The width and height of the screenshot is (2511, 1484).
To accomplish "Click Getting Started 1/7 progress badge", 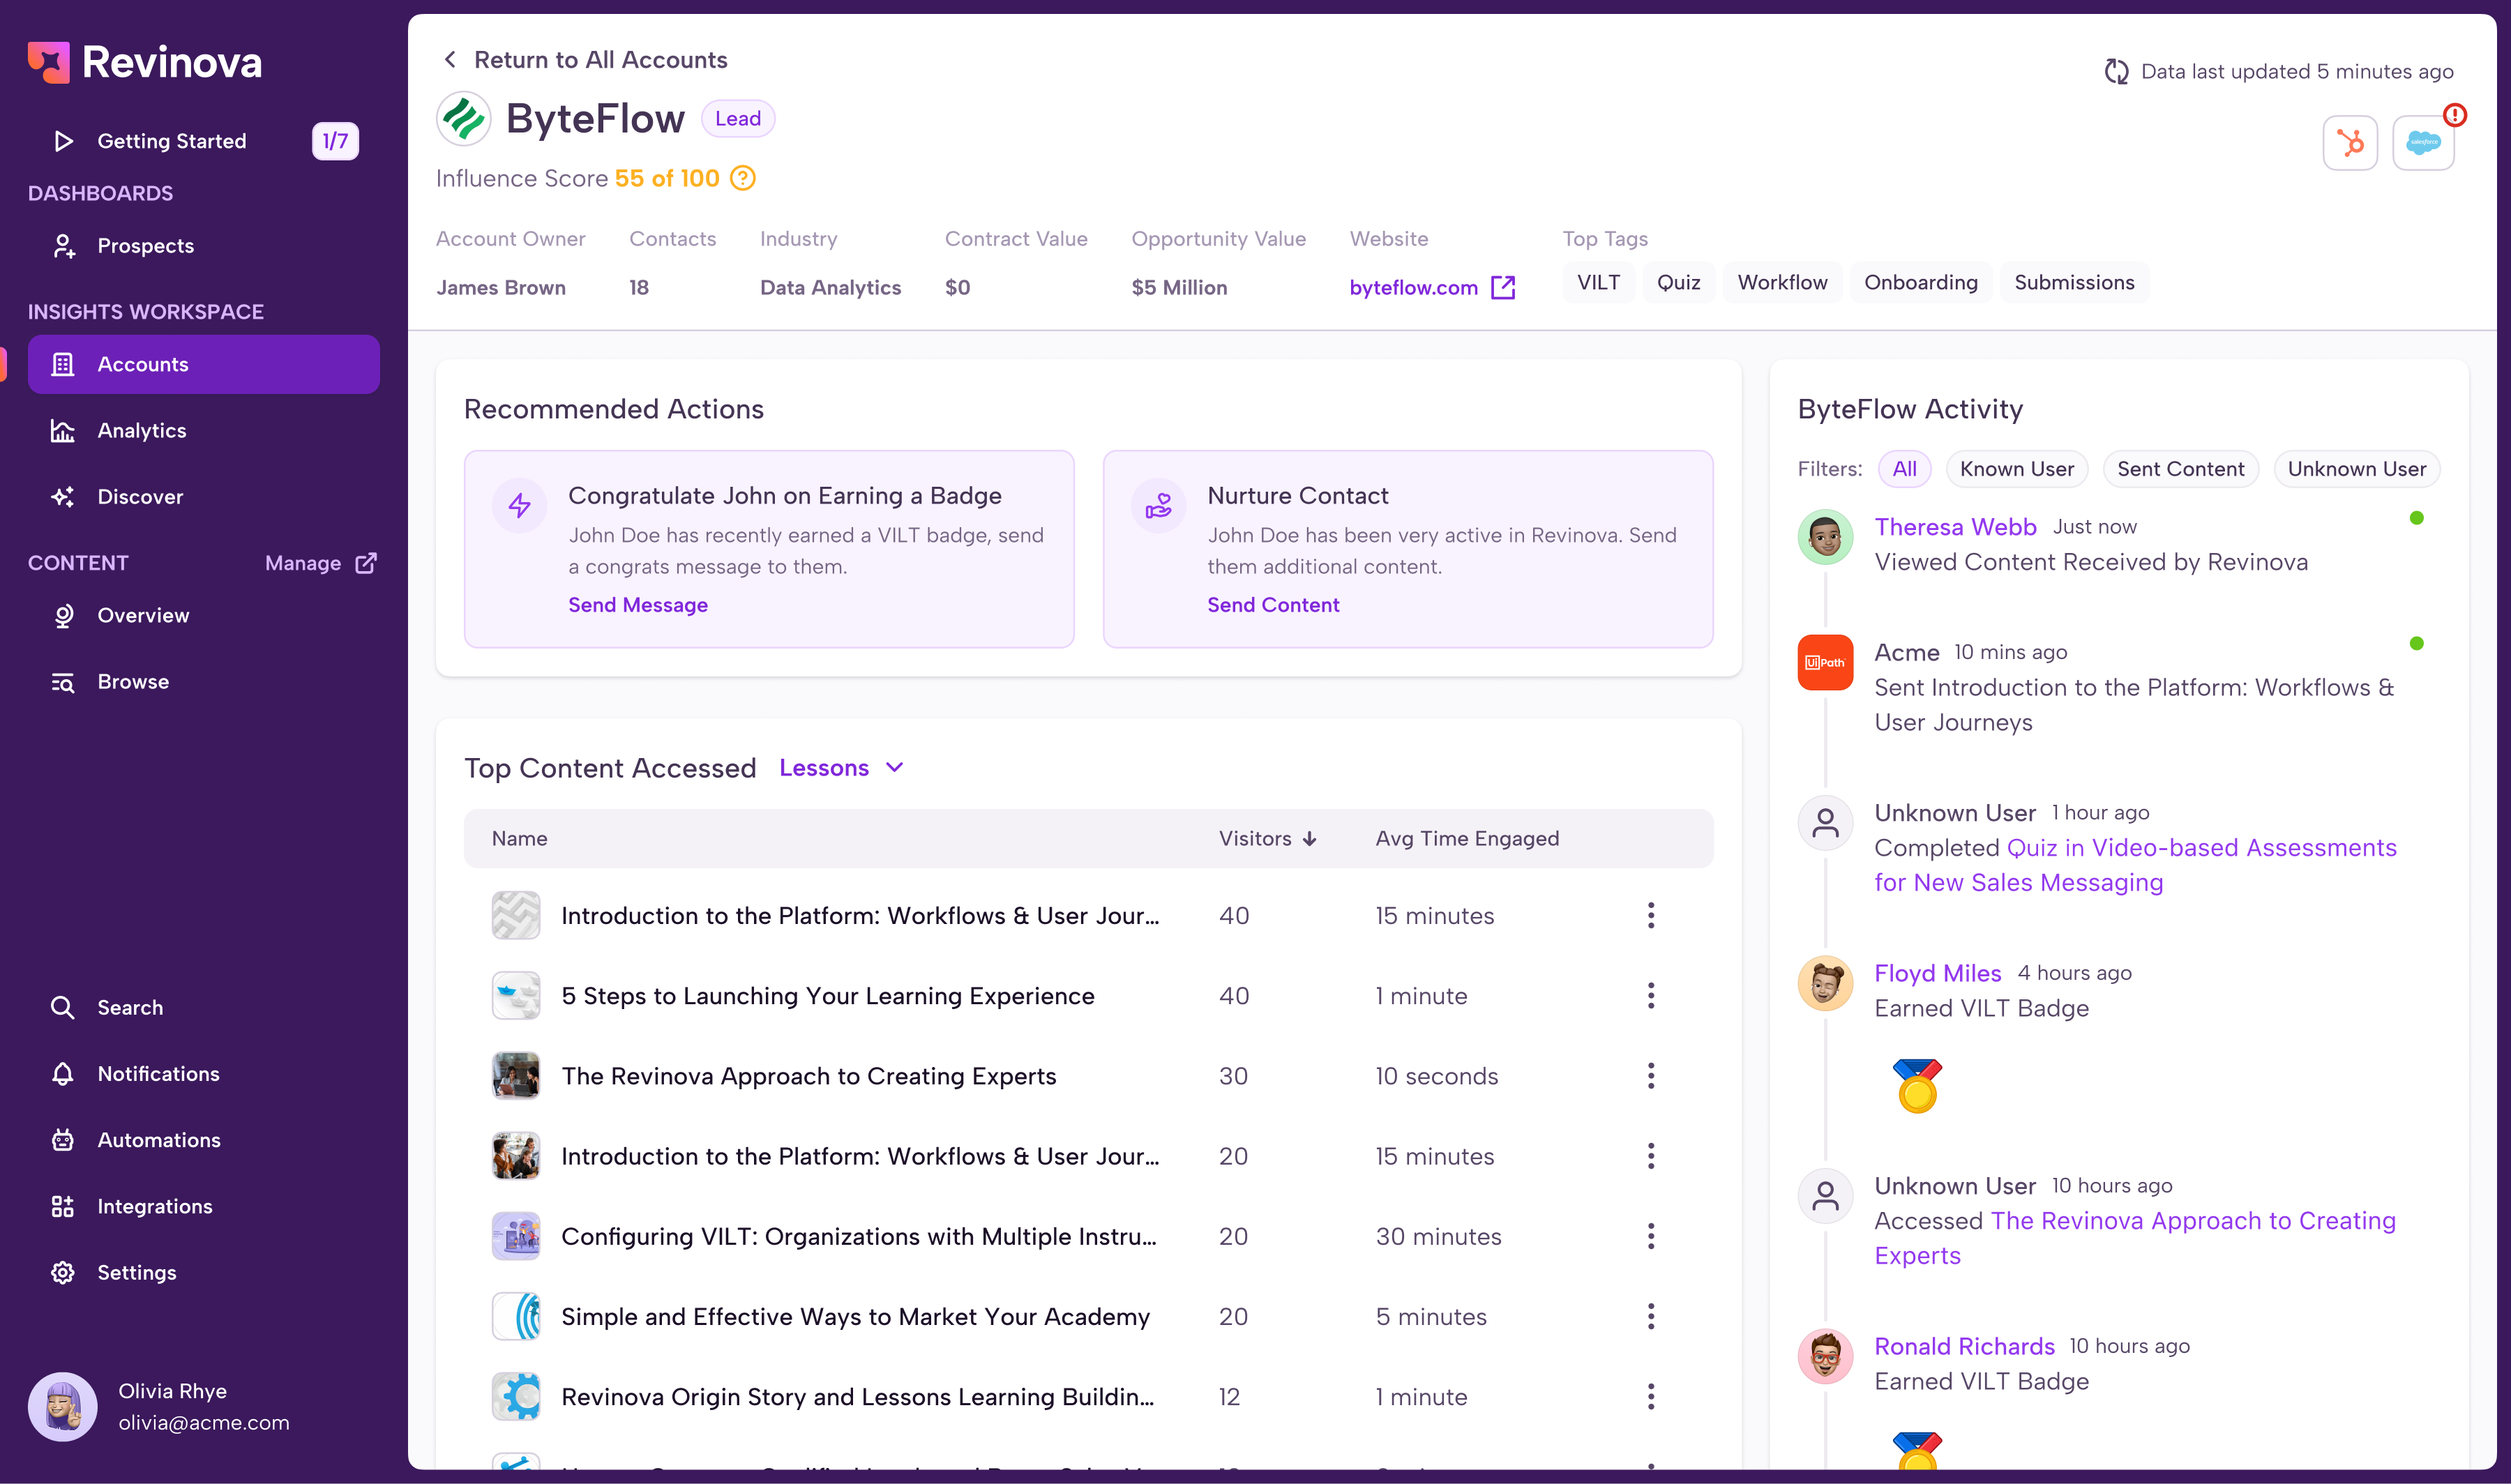I will point(335,141).
